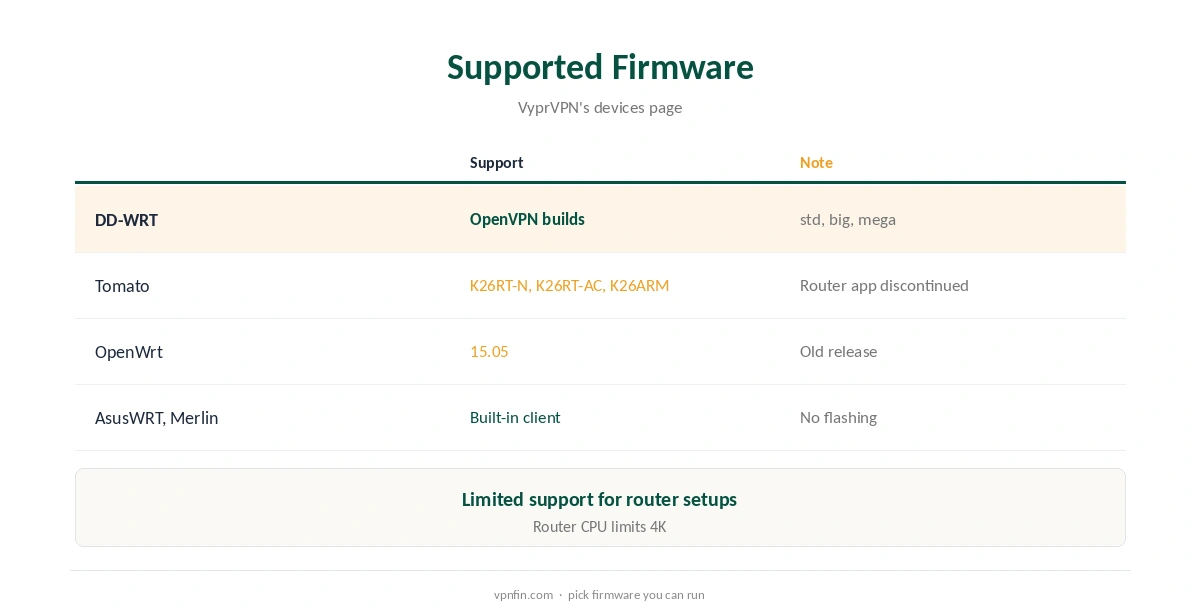Image resolution: width=1200 pixels, height=614 pixels.
Task: Click the note 'std, big, mega'
Action: [x=847, y=219]
